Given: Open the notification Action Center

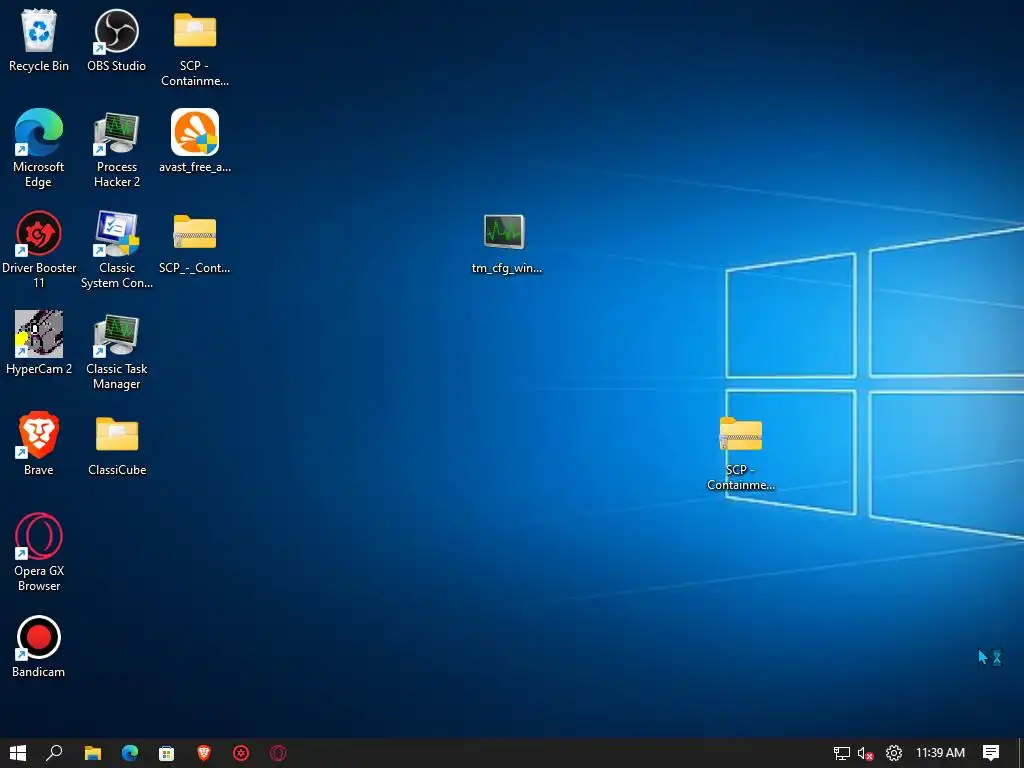Looking at the screenshot, I should tap(991, 753).
